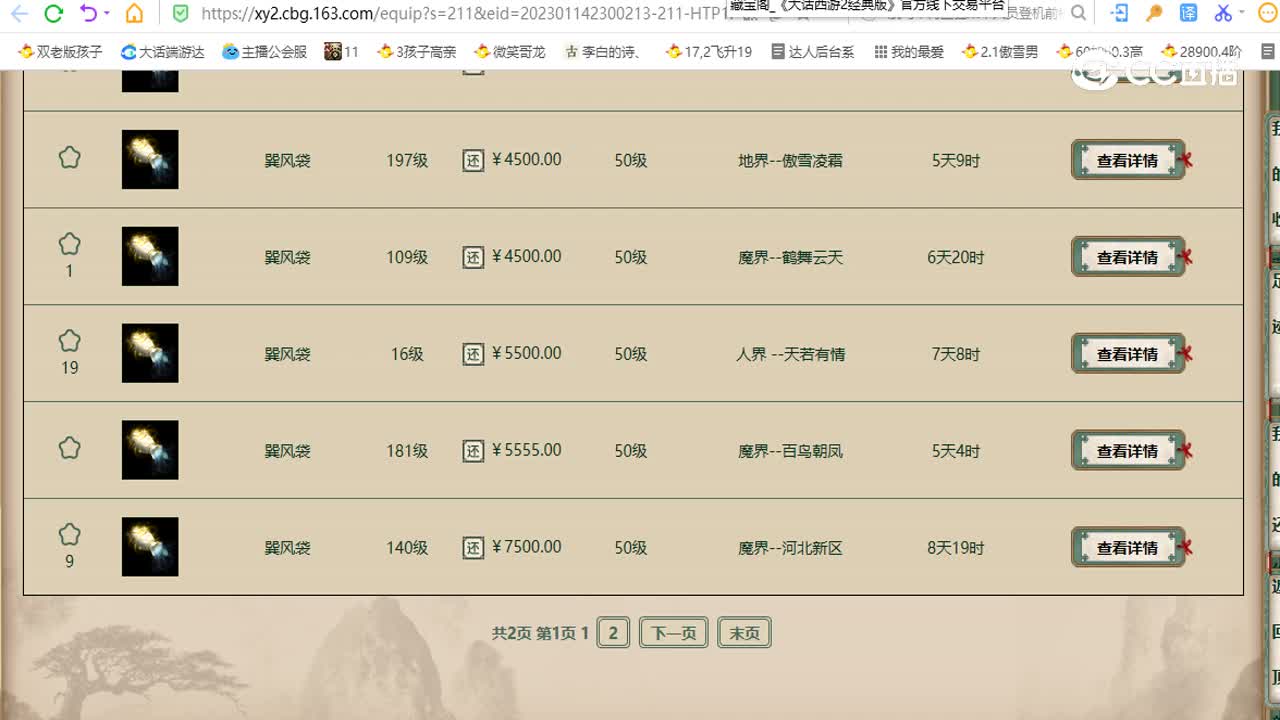
Task: Open the send-to-phone icon in toolbar
Action: [x=1120, y=14]
